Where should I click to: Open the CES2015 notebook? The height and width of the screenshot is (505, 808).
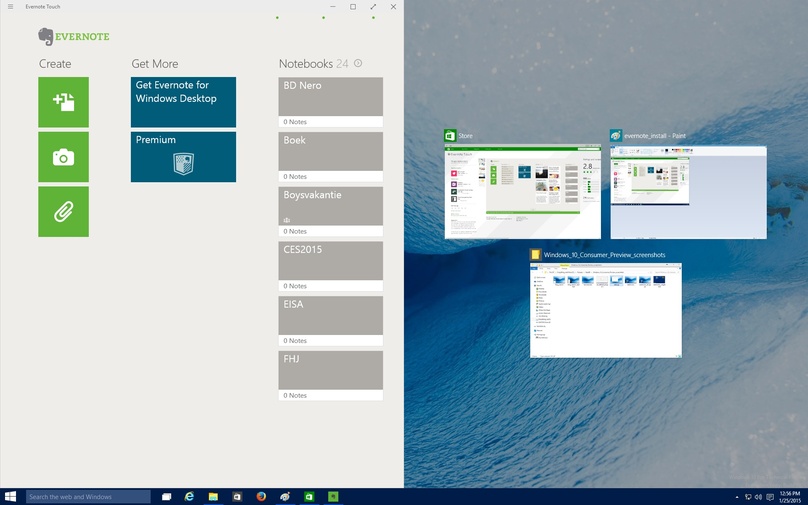tap(331, 266)
